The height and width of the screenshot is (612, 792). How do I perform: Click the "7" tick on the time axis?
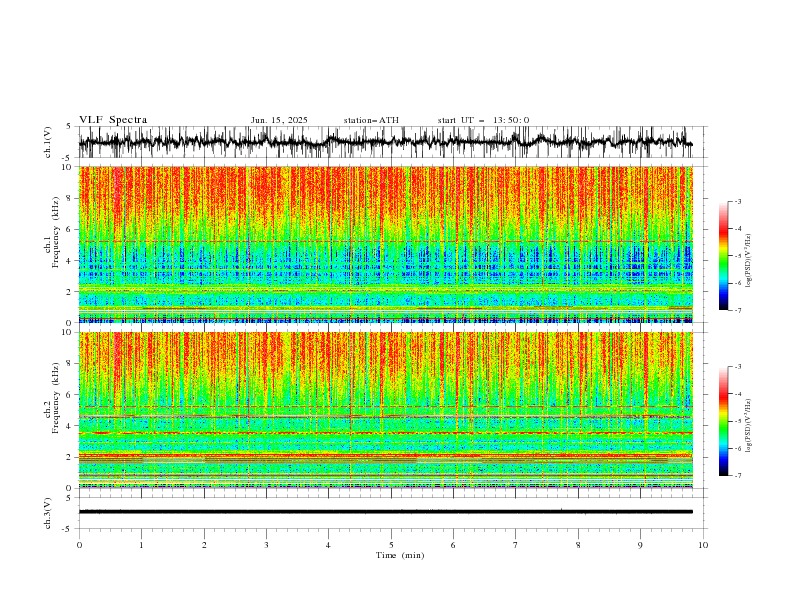[516, 545]
